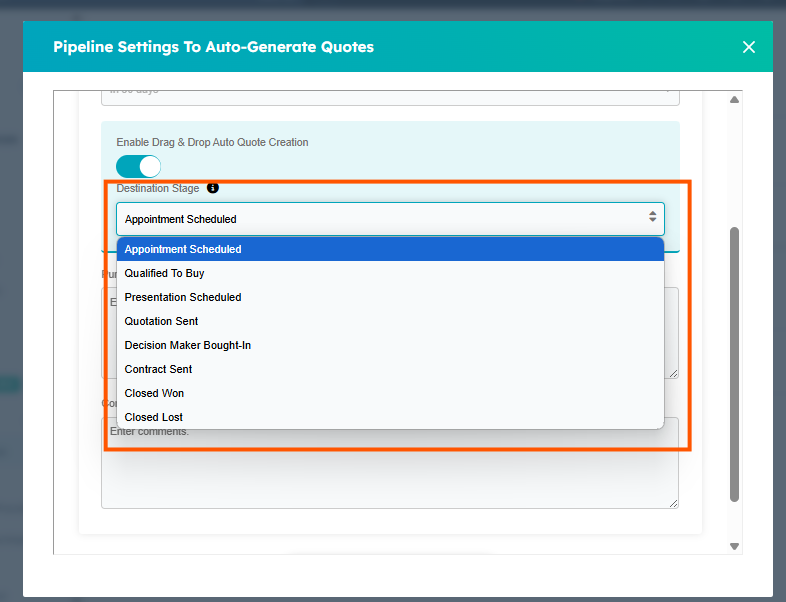Image resolution: width=786 pixels, height=602 pixels.
Task: Open the partially hidden dropdown above toggle
Action: click(390, 97)
